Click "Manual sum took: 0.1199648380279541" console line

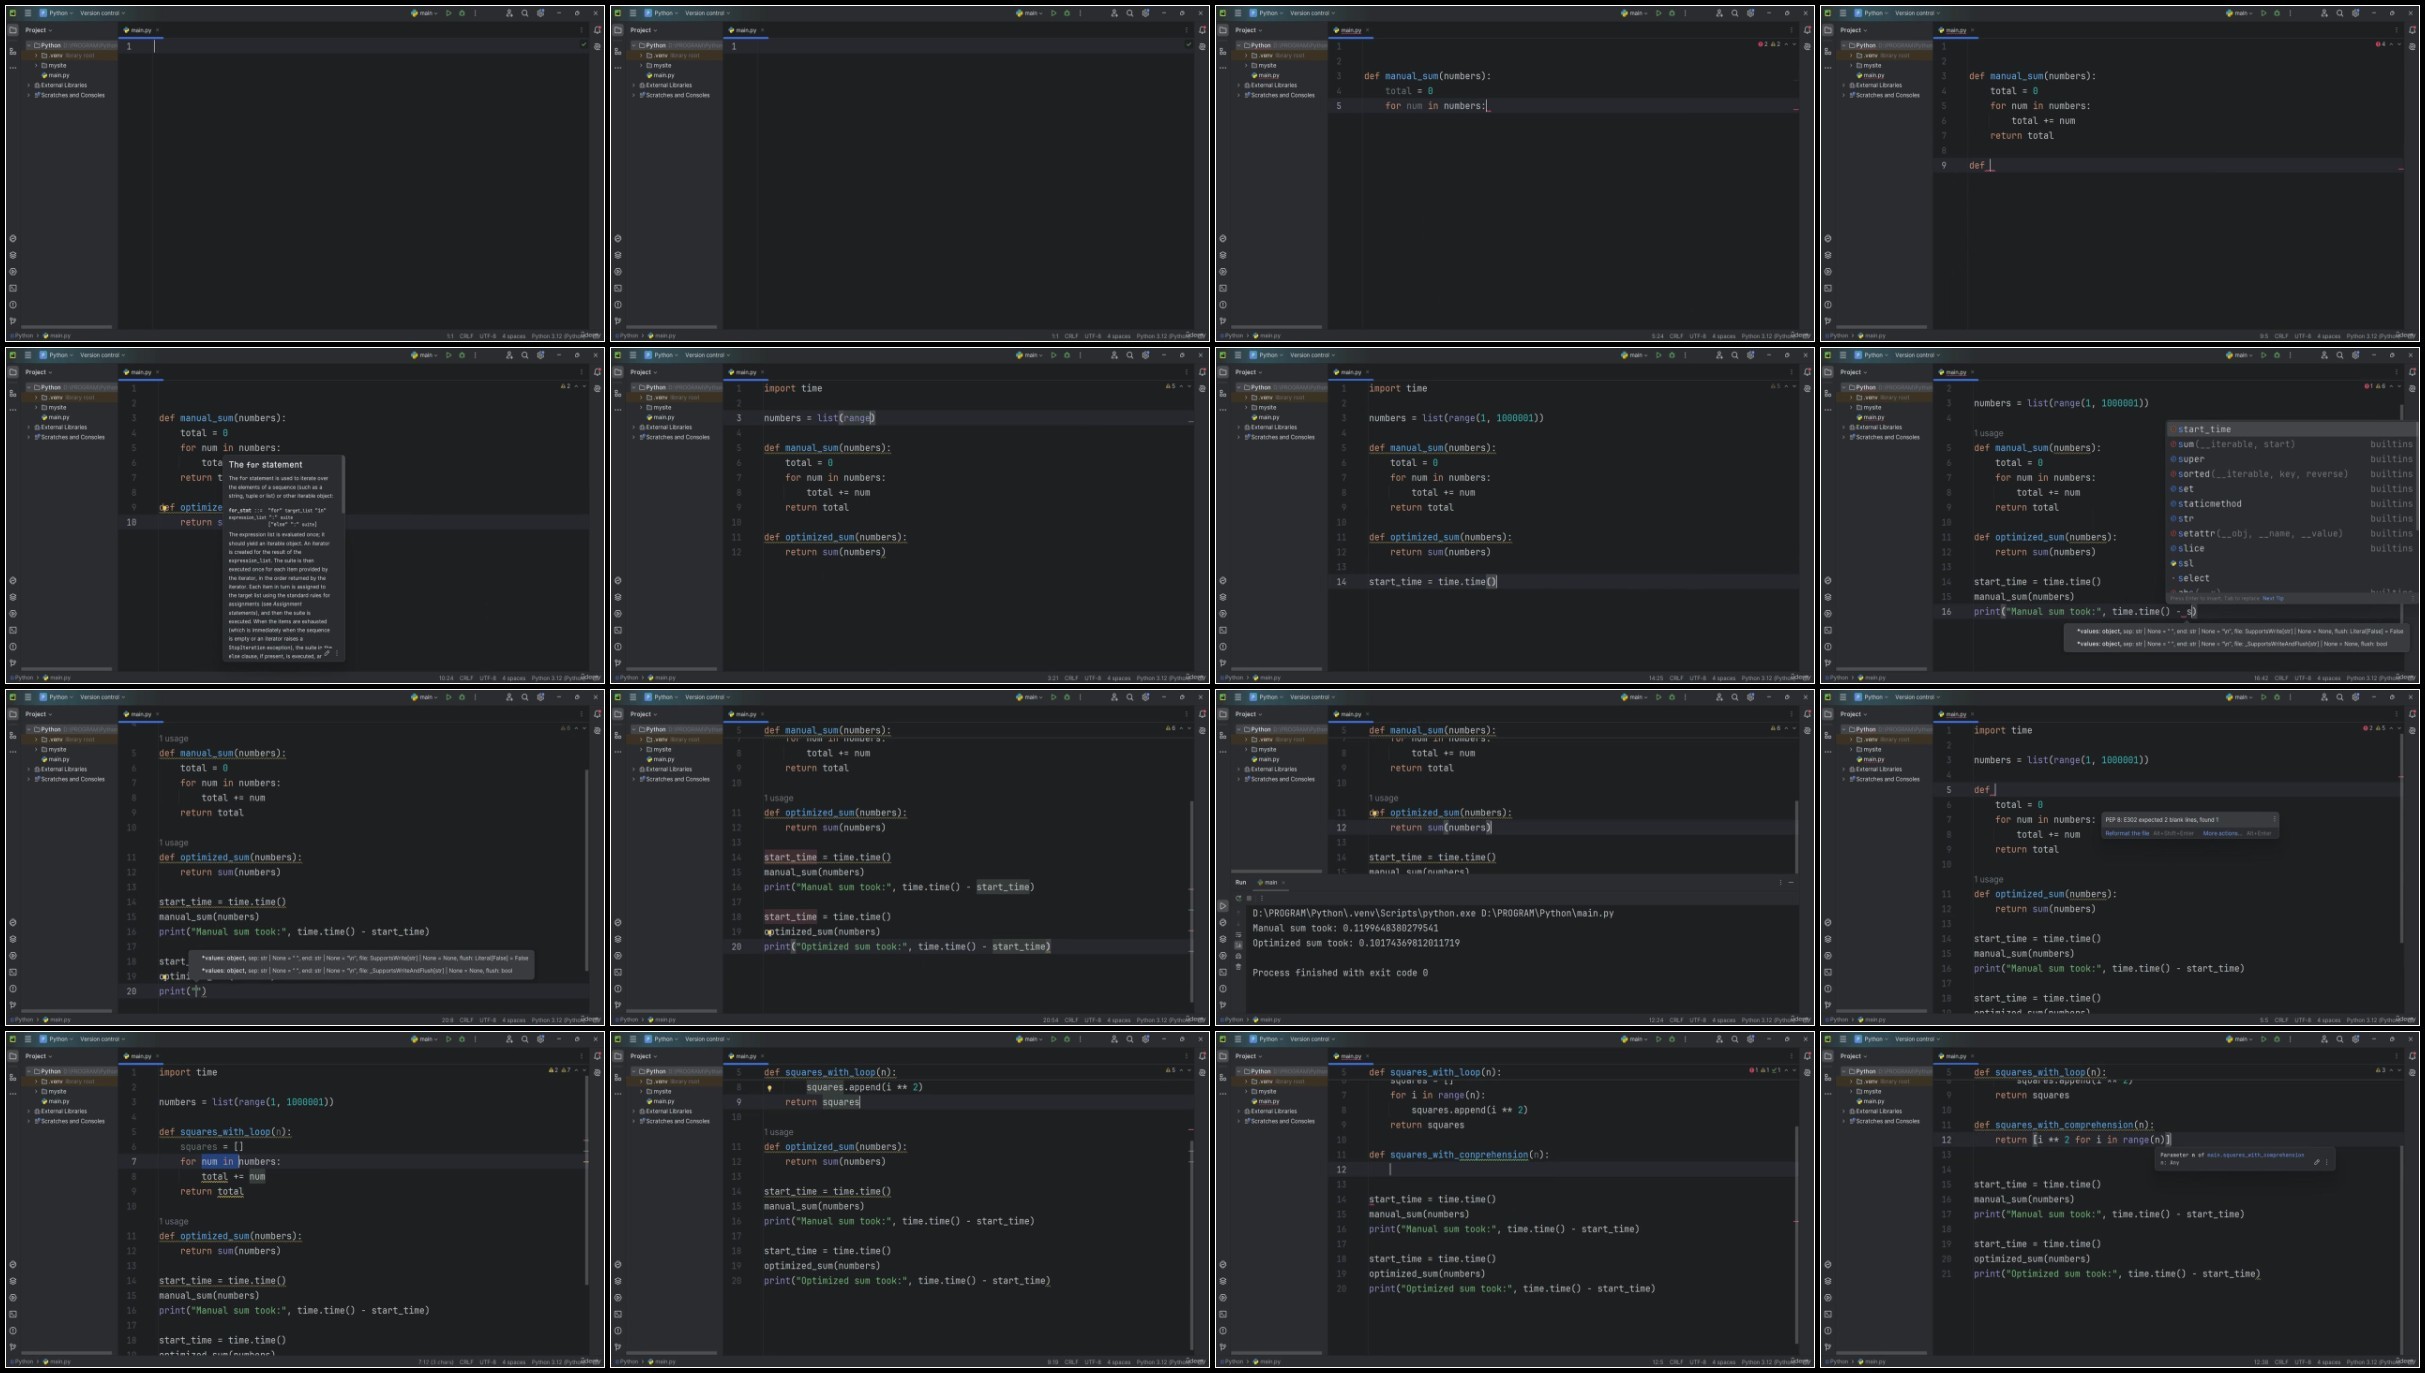point(1345,928)
